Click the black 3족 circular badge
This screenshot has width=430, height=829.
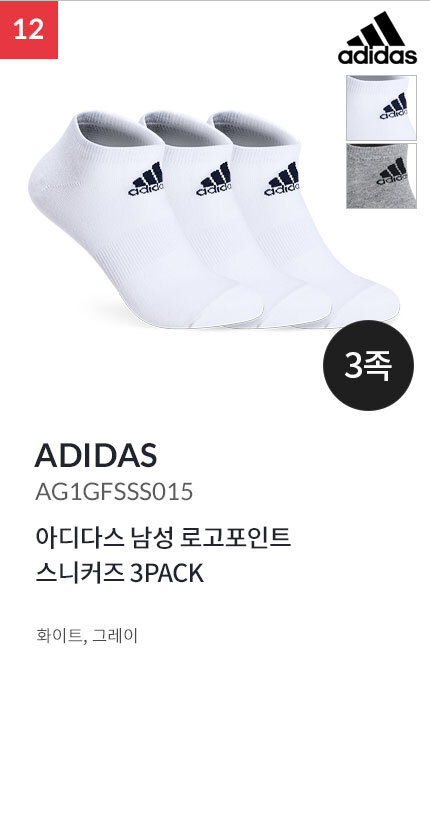368,365
